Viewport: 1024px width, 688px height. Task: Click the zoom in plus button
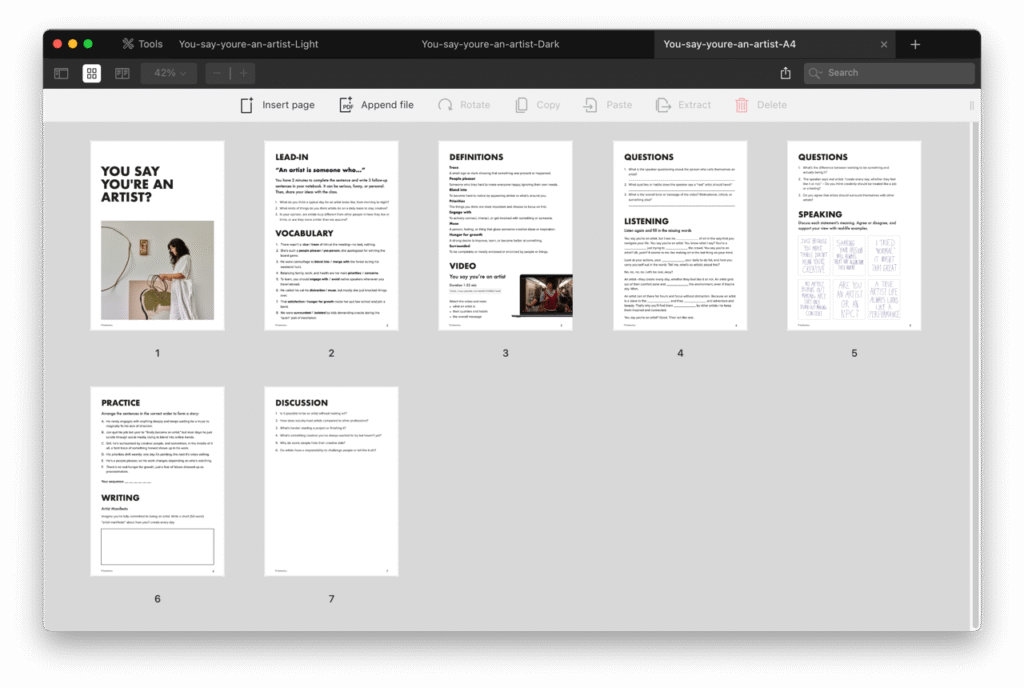243,73
